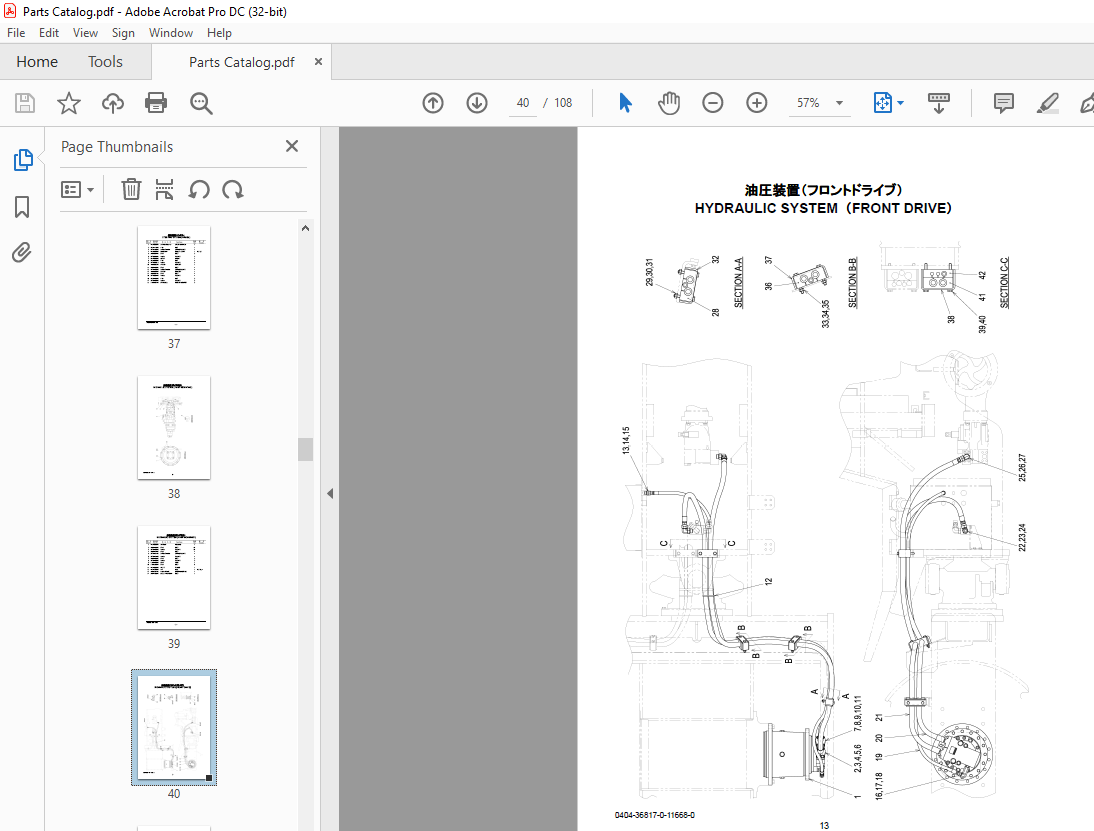Screen dimensions: 1094x831
Task: Open the thumbnails options dropdown
Action: pos(77,189)
